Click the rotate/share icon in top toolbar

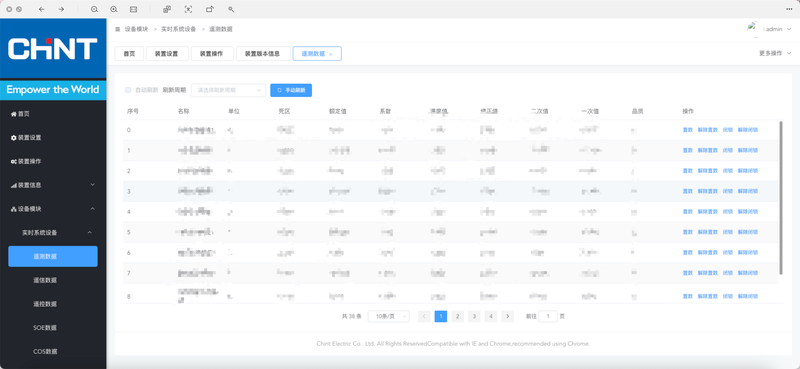click(x=210, y=9)
